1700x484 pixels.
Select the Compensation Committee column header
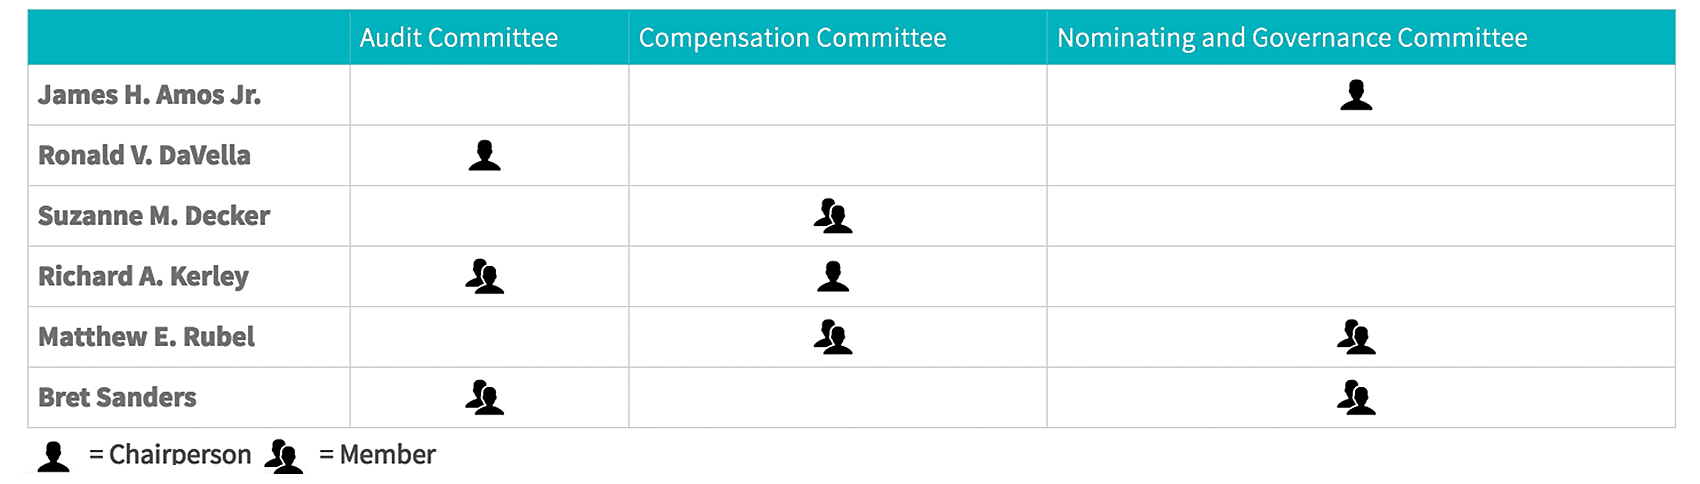pos(792,38)
